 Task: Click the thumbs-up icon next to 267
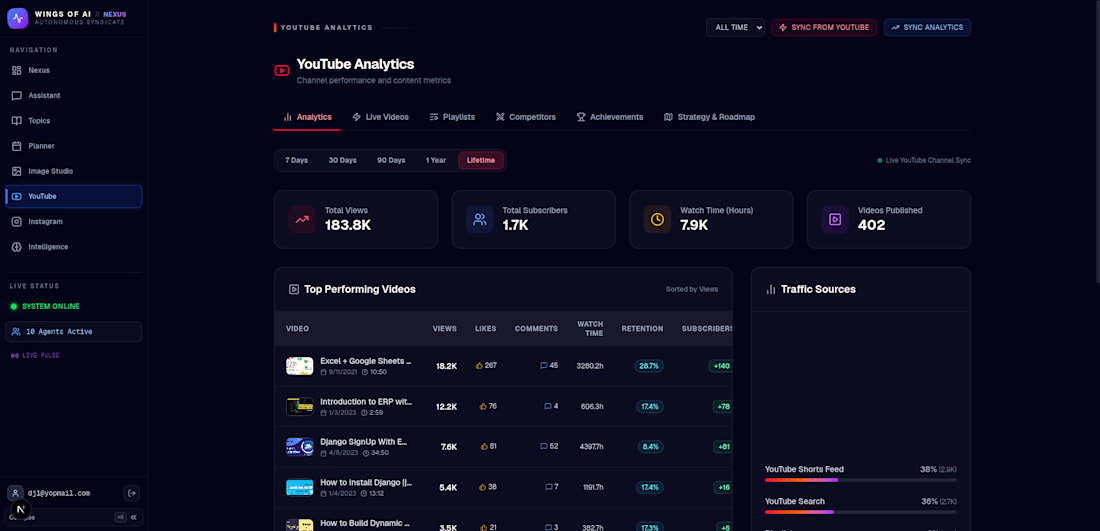[480, 365]
